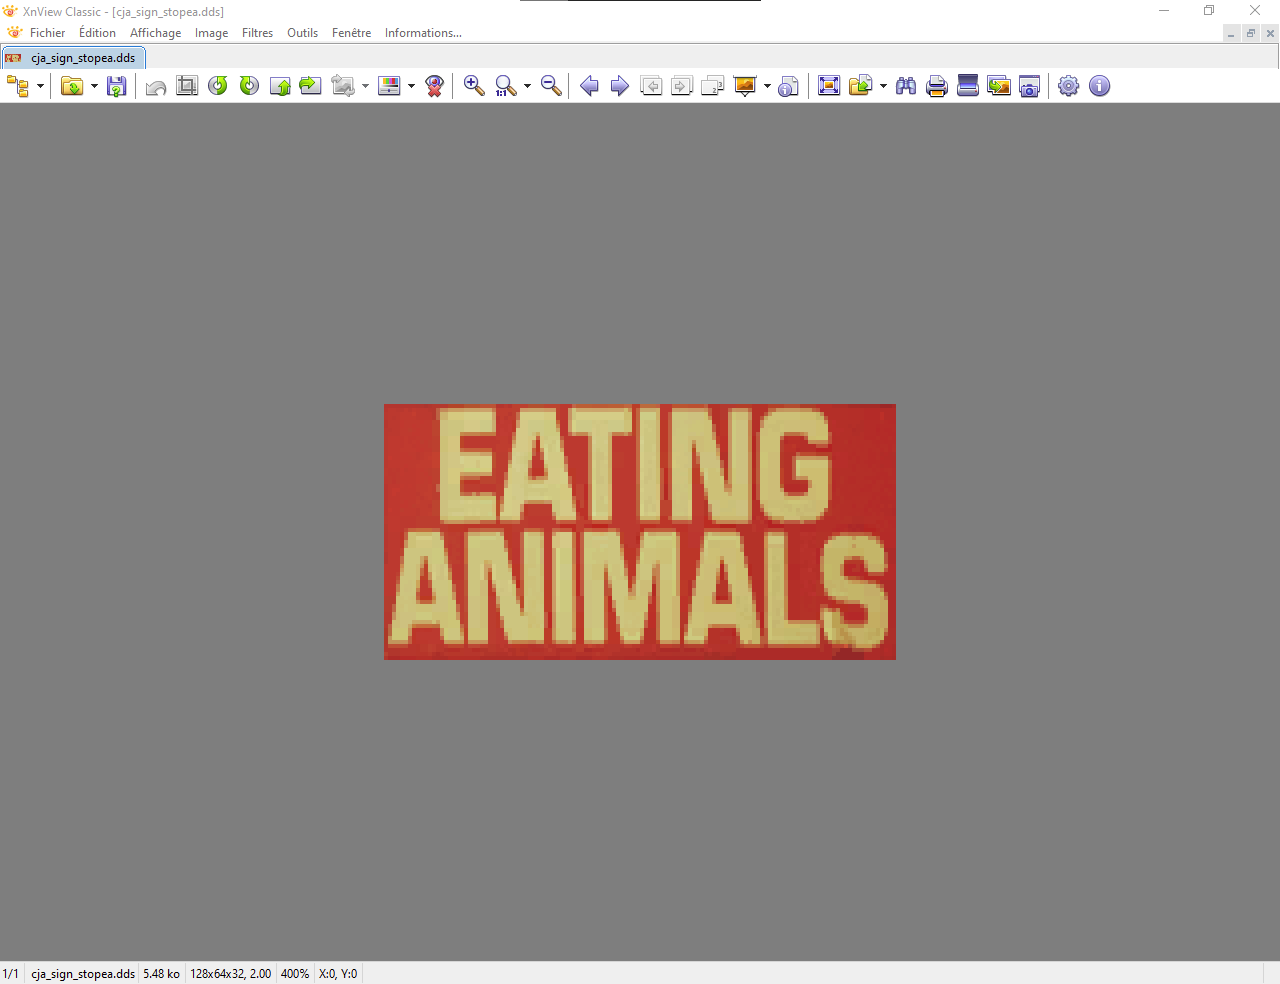Rotate the image counter-clockwise
This screenshot has width=1280, height=984.
(x=218, y=86)
